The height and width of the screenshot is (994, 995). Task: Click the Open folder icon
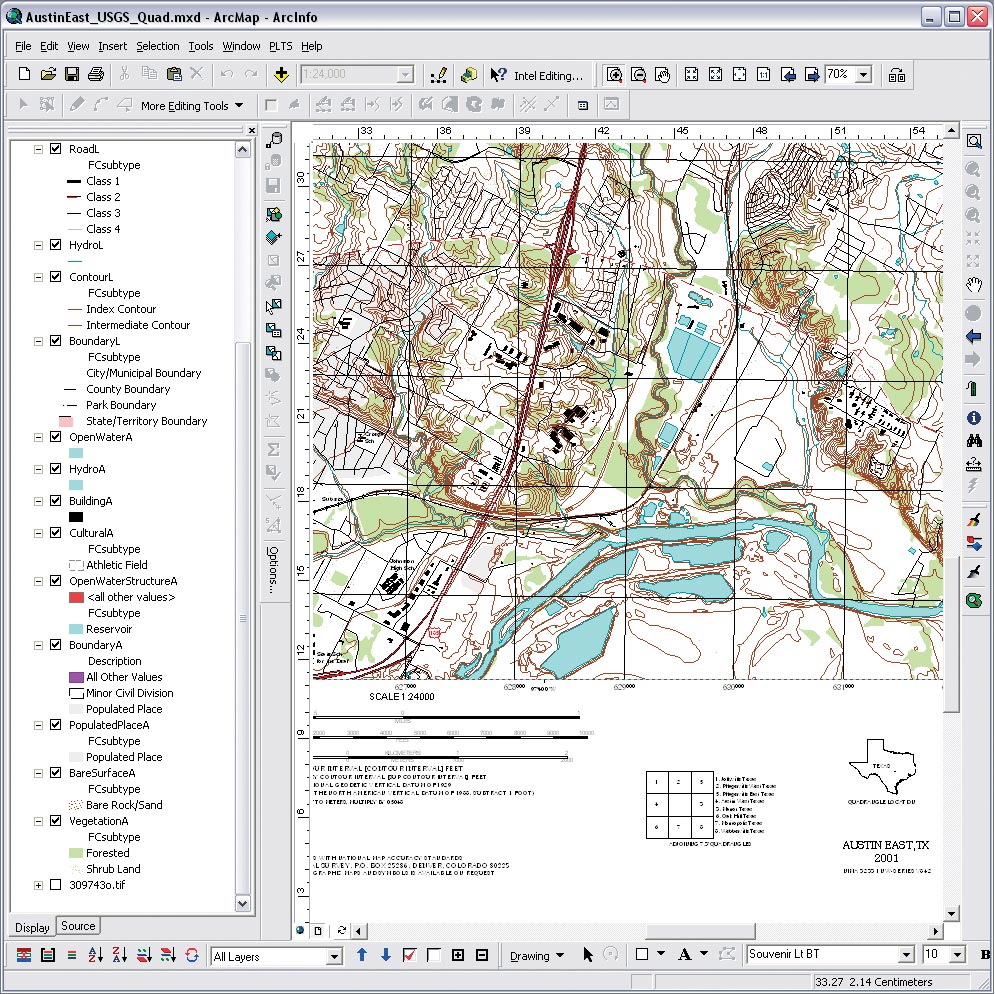click(48, 74)
